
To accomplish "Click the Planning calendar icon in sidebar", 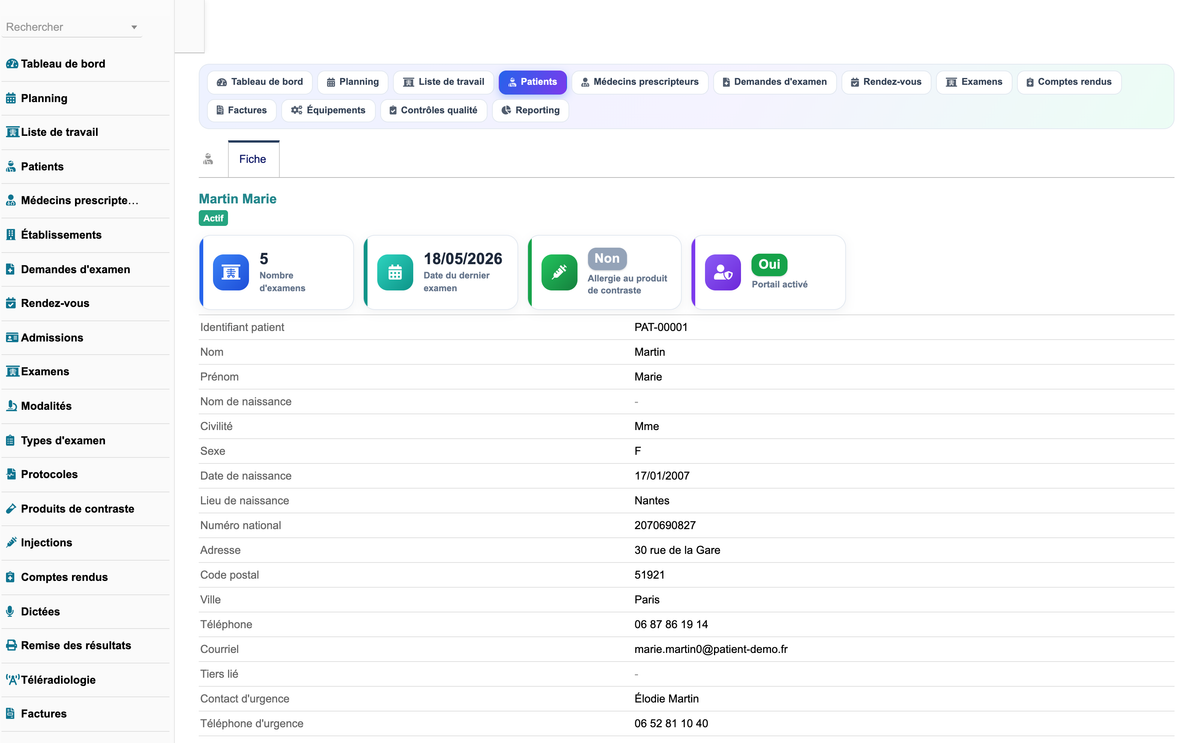I will (x=11, y=98).
